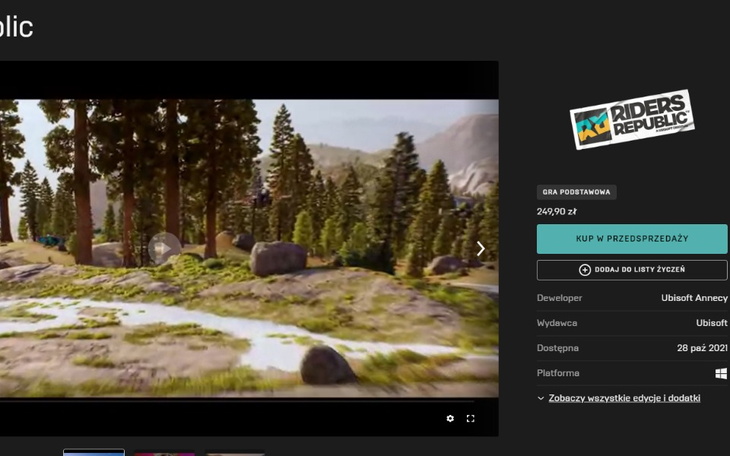Click the Windows platform icon
The image size is (730, 456).
(721, 373)
